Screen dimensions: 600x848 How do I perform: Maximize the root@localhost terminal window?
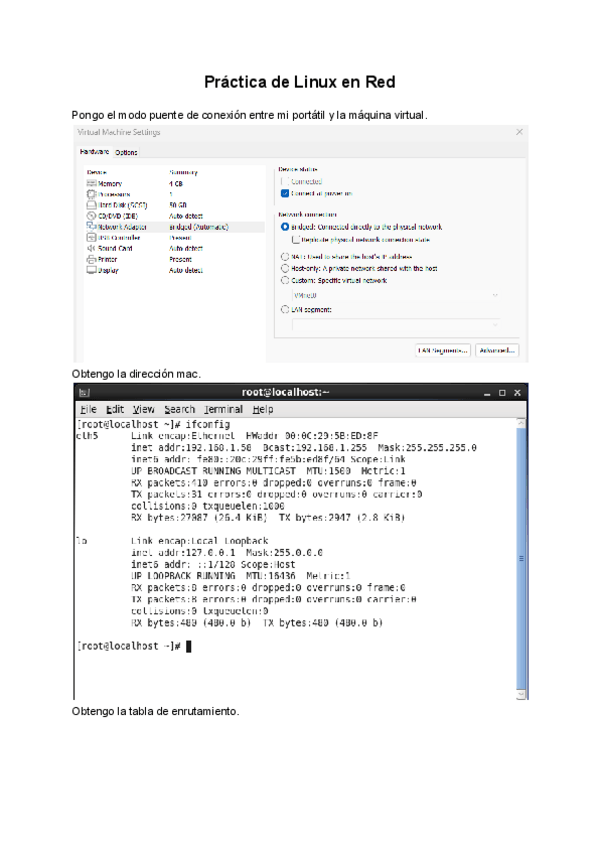tap(502, 393)
